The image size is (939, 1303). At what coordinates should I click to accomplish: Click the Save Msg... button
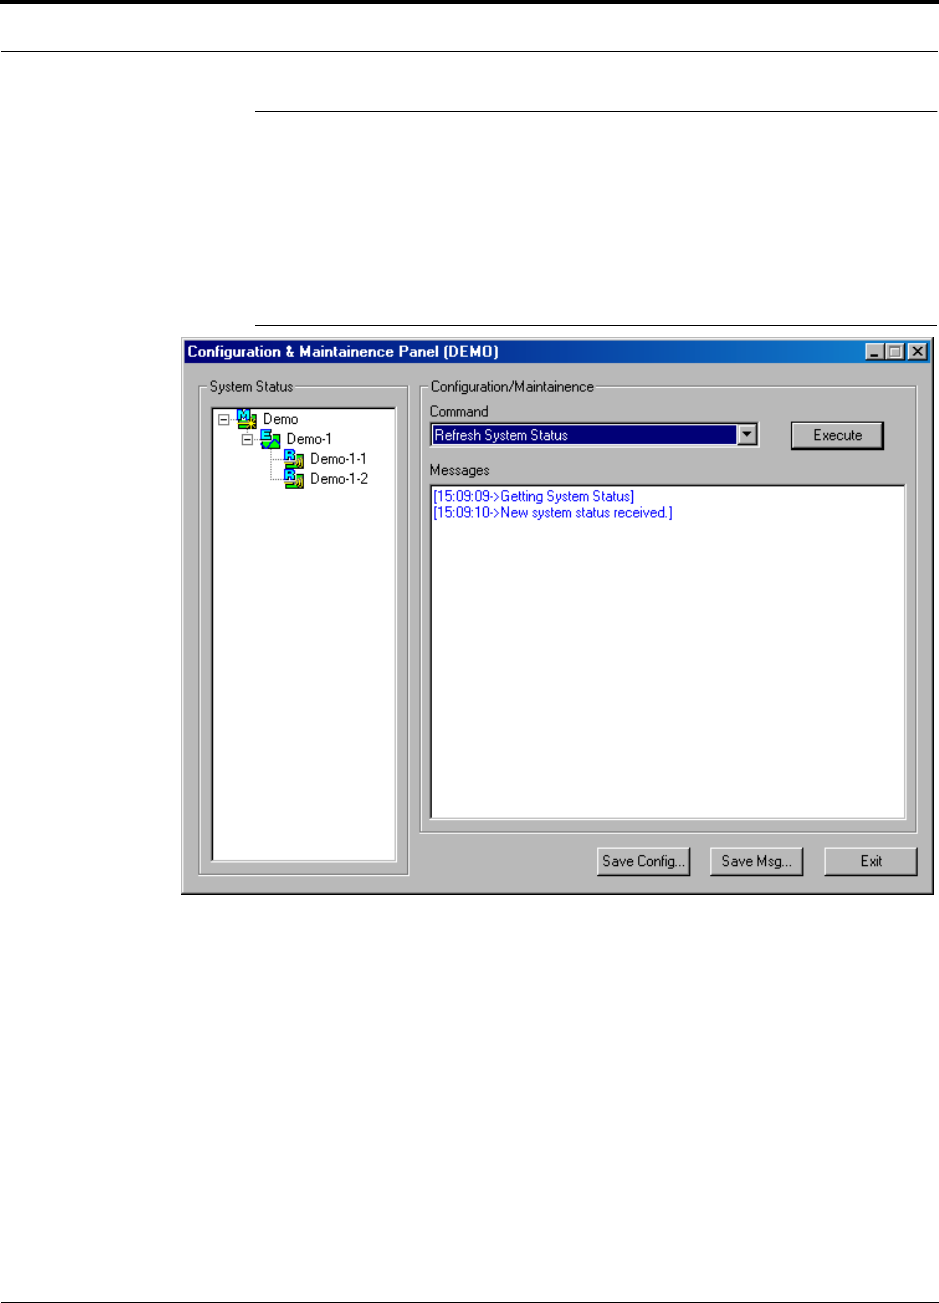pyautogui.click(x=757, y=861)
